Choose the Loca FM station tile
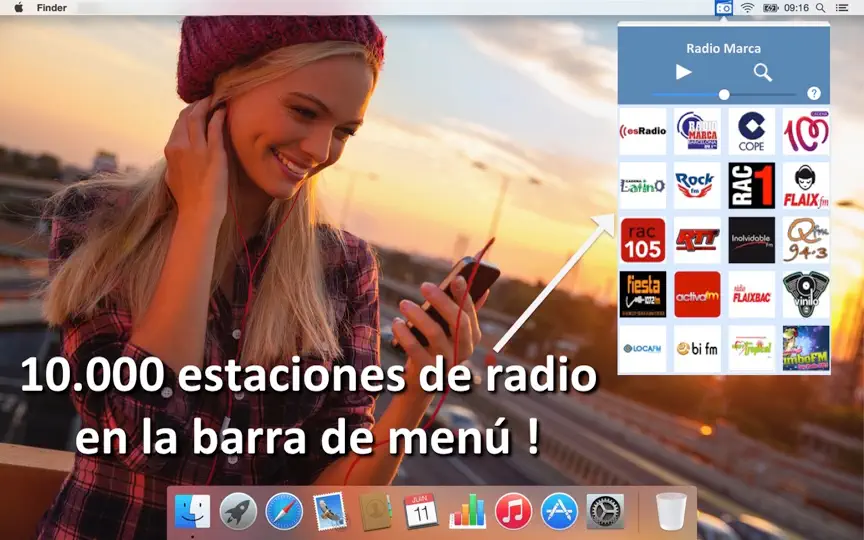 coord(642,348)
